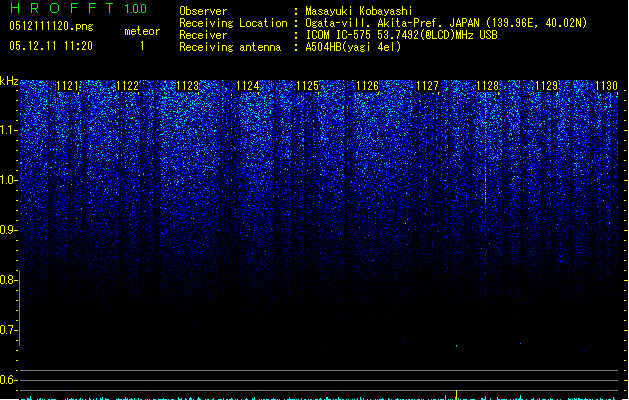Click the meteor count value 1
This screenshot has height=400, width=629.
(142, 46)
